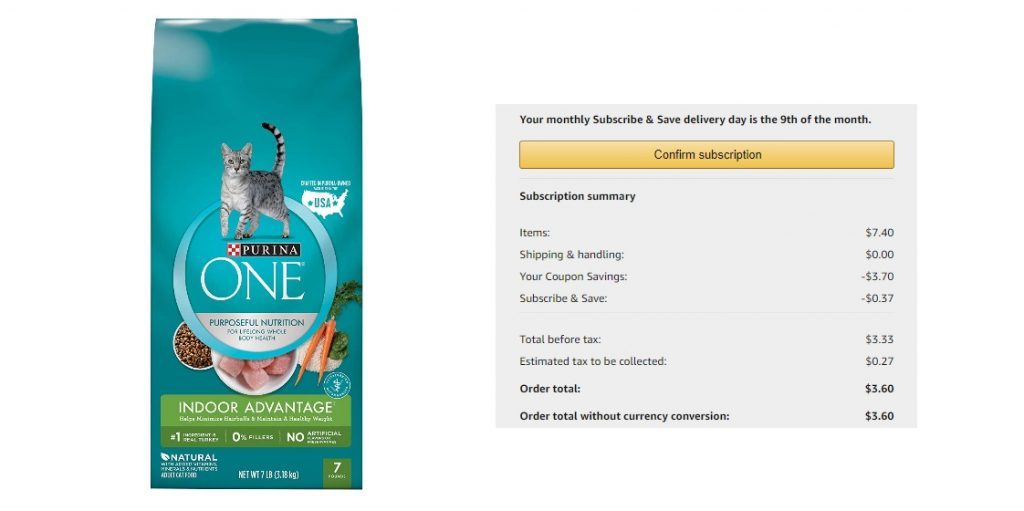Click the Confirm subscription button
The height and width of the screenshot is (511, 1024).
point(707,155)
